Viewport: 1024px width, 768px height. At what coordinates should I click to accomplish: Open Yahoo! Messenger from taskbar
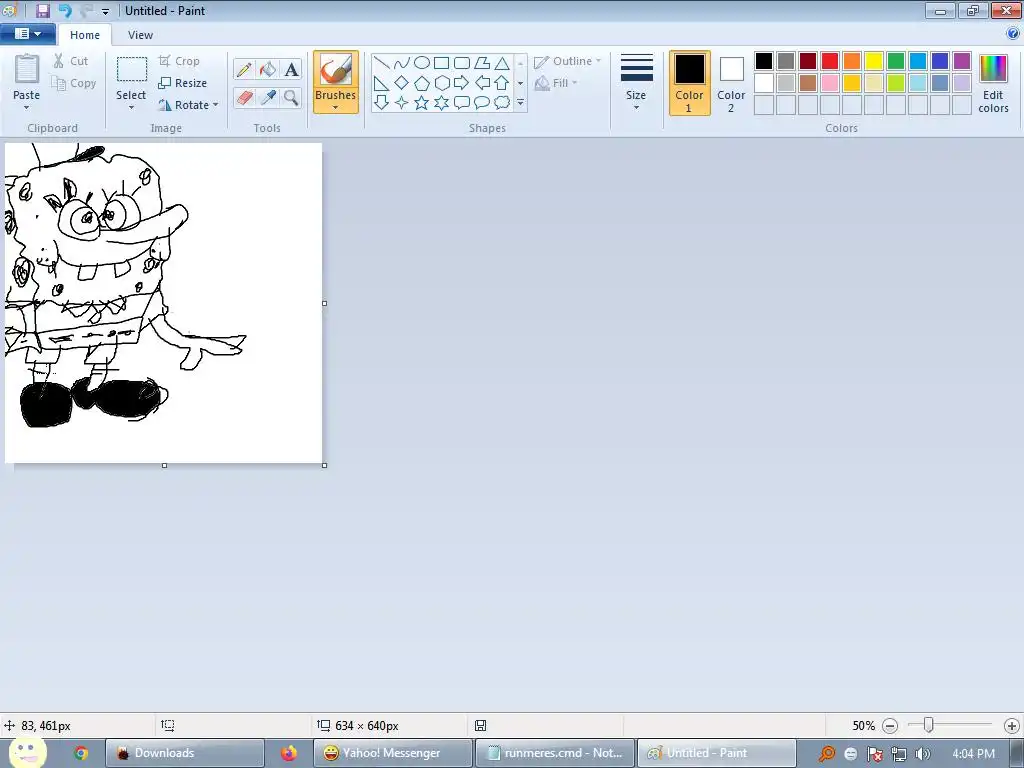click(392, 753)
